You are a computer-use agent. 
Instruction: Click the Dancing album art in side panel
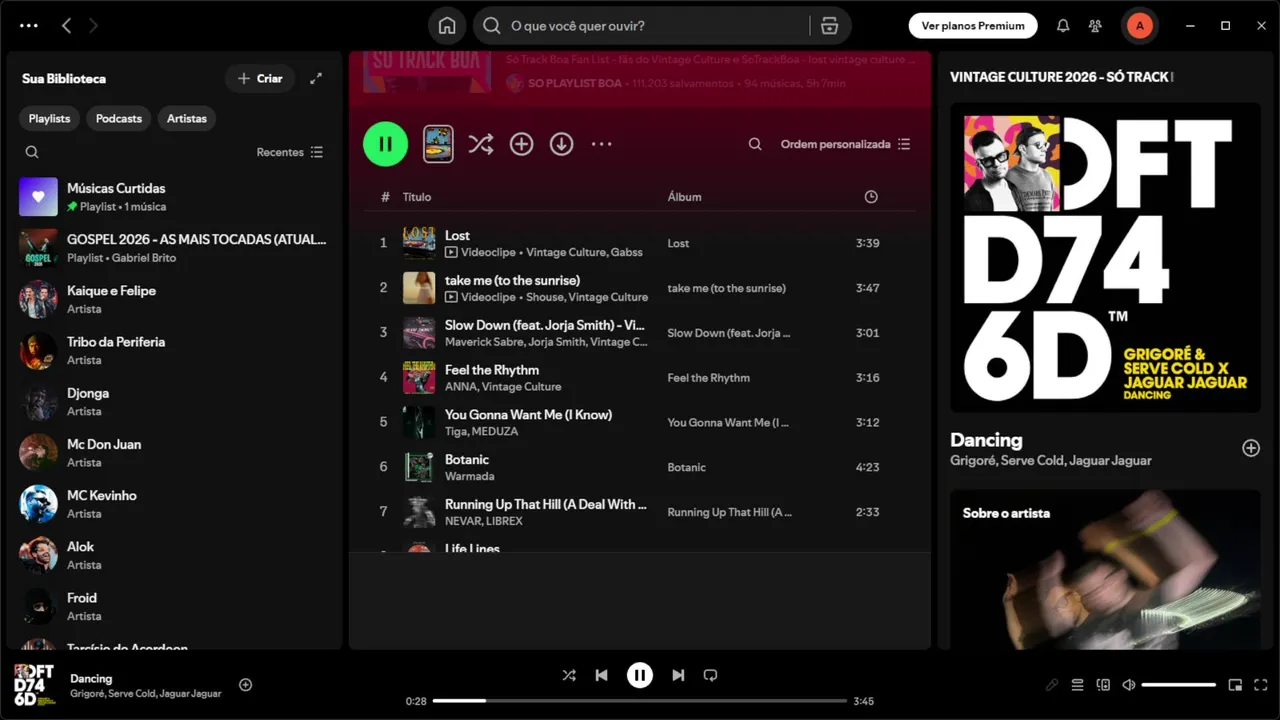pos(1105,258)
